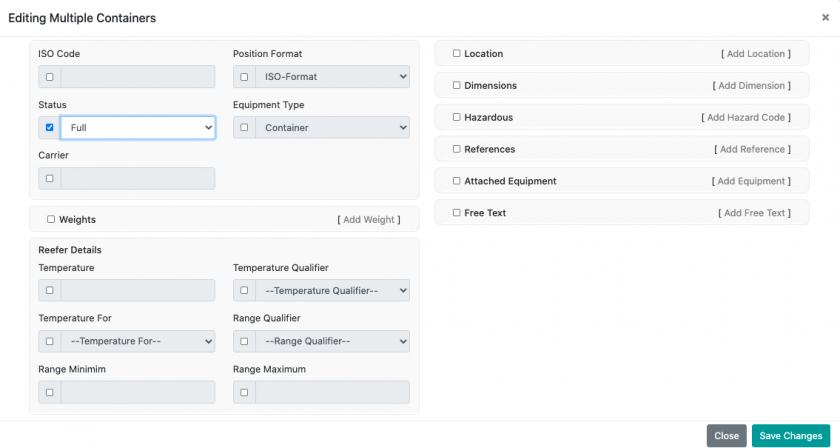Click the gray Close button
The height and width of the screenshot is (448, 840).
click(x=726, y=436)
